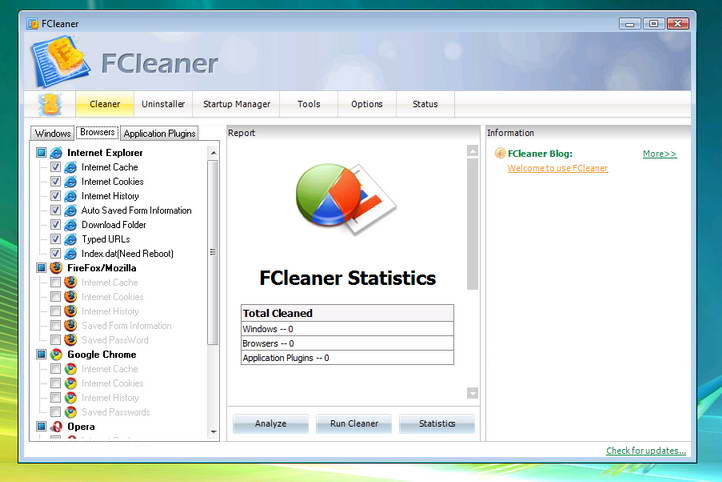Uncheck Download Folder checkbox
The width and height of the screenshot is (722, 482).
(x=55, y=224)
